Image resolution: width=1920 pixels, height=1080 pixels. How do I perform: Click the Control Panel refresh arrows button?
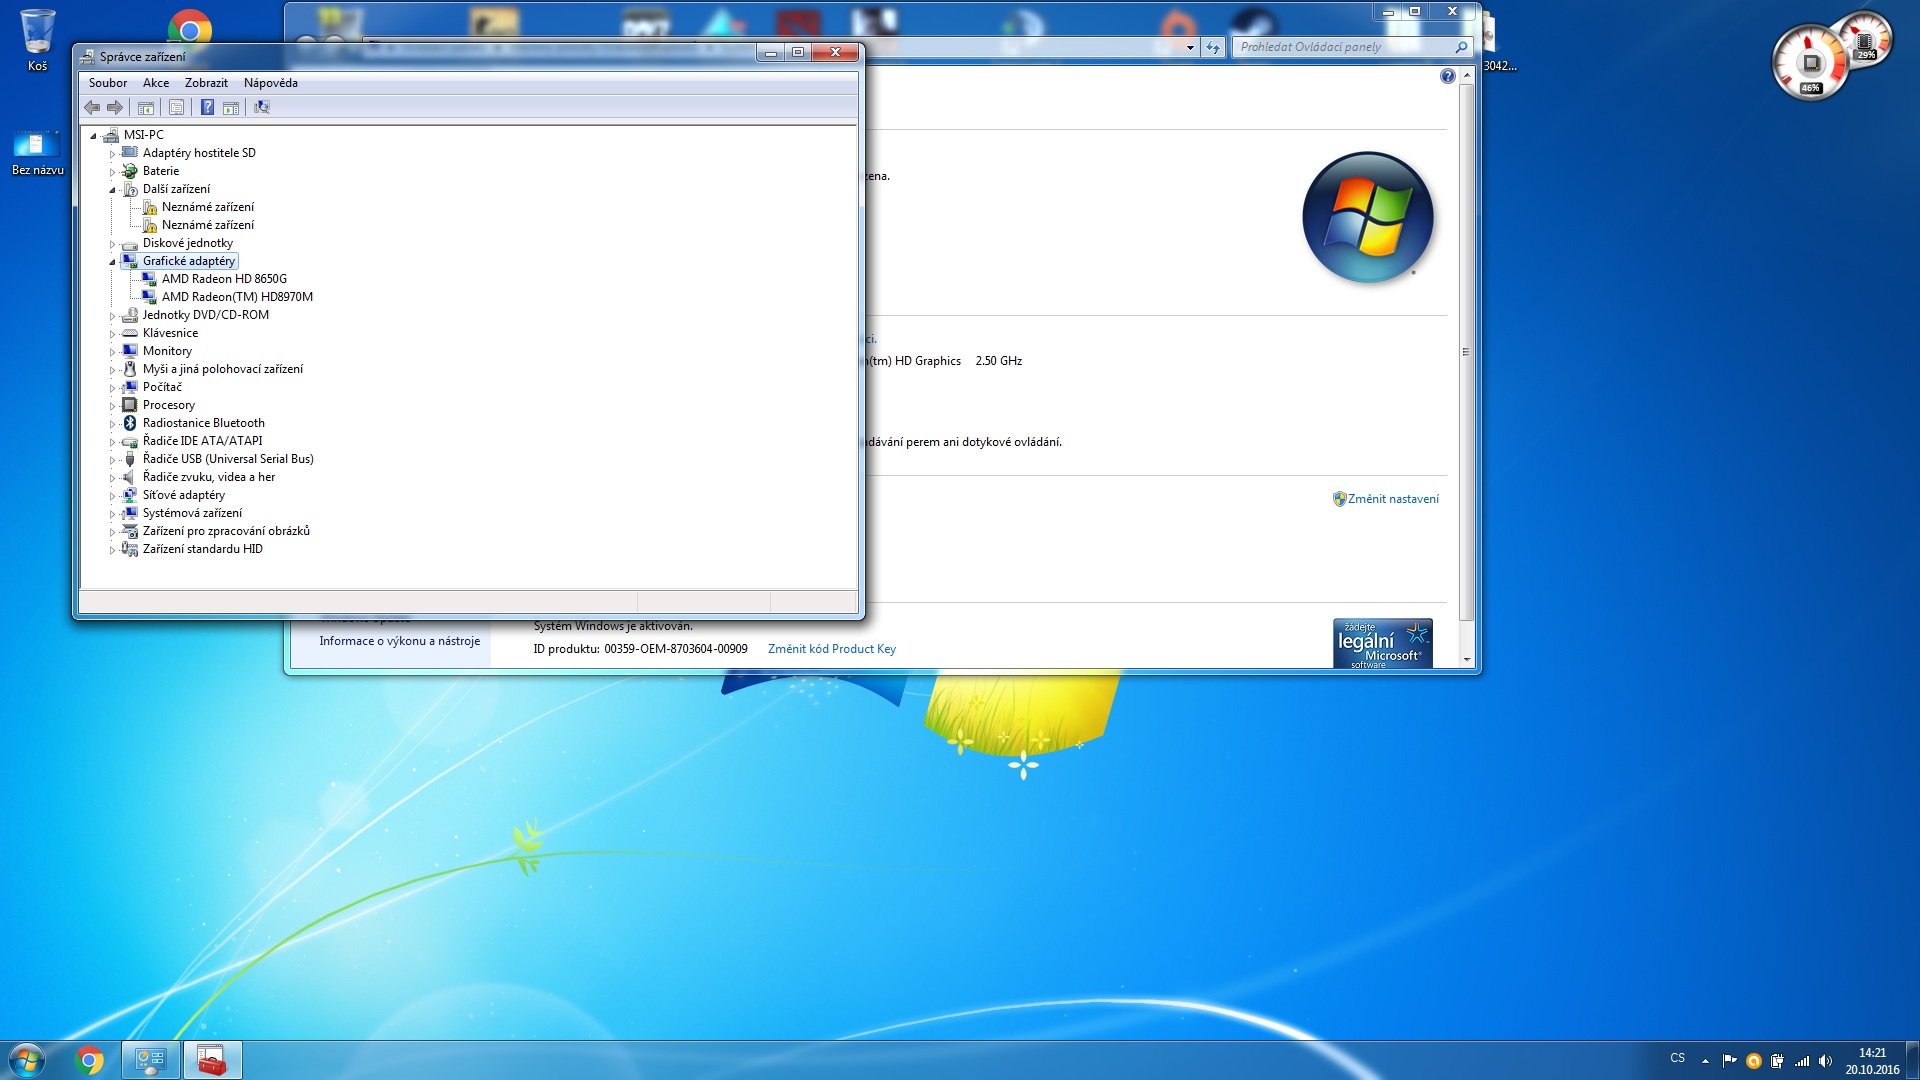(1213, 47)
